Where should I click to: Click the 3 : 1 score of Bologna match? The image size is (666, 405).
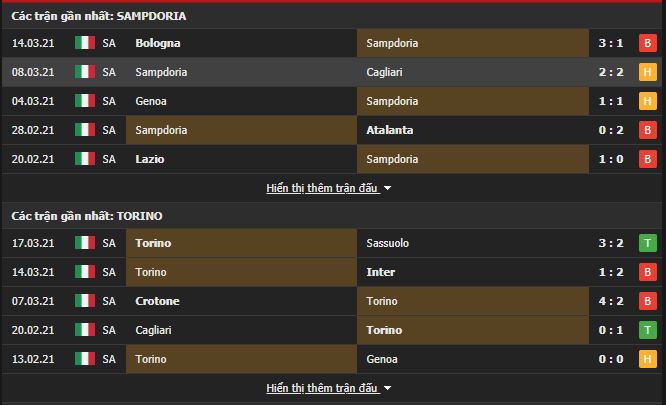tap(611, 43)
